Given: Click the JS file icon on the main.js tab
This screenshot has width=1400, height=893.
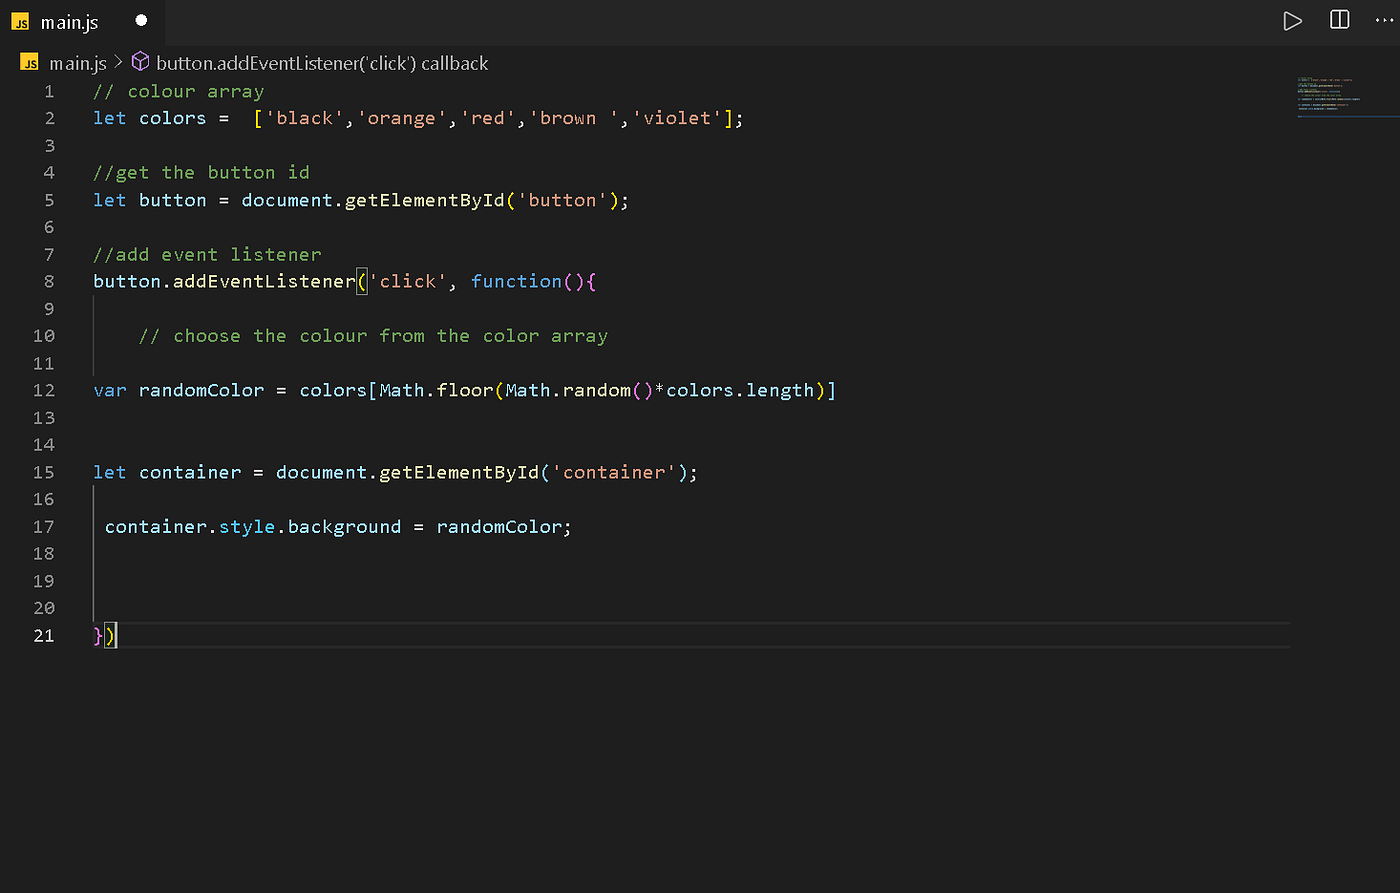Looking at the screenshot, I should pos(20,21).
